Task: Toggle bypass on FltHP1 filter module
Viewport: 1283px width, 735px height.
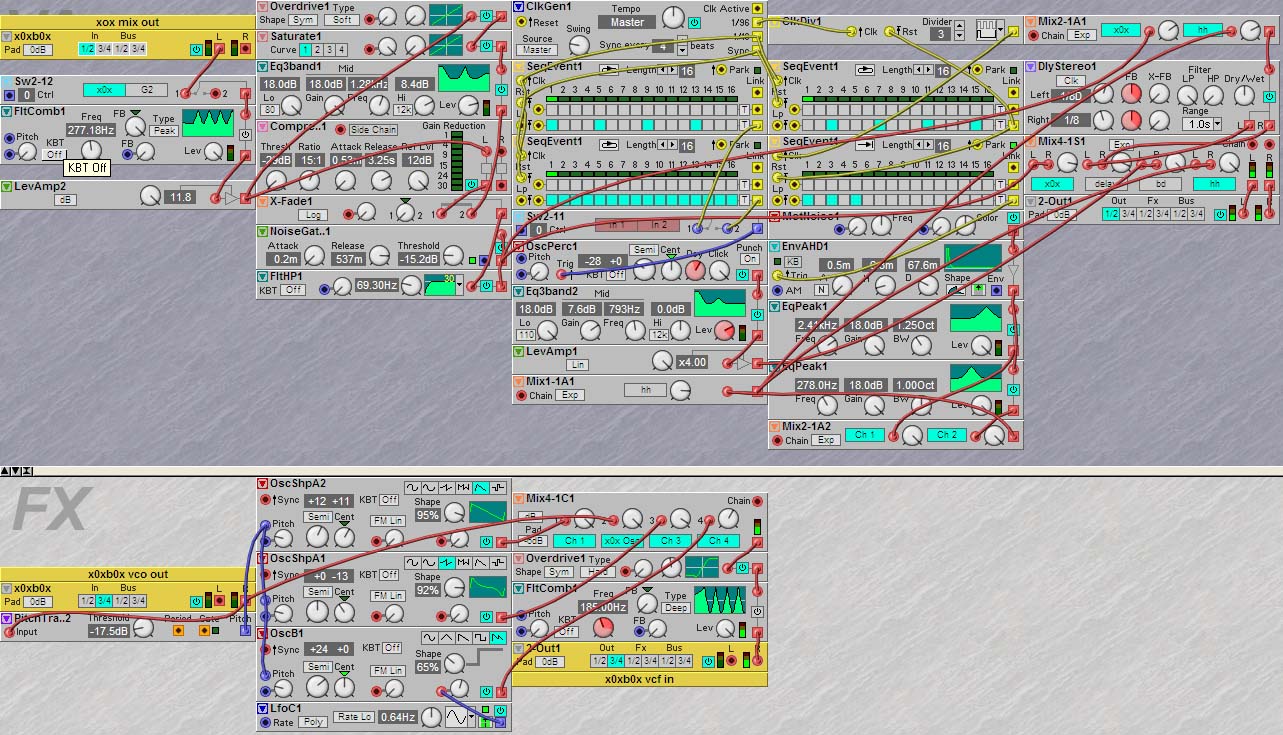Action: (485, 286)
